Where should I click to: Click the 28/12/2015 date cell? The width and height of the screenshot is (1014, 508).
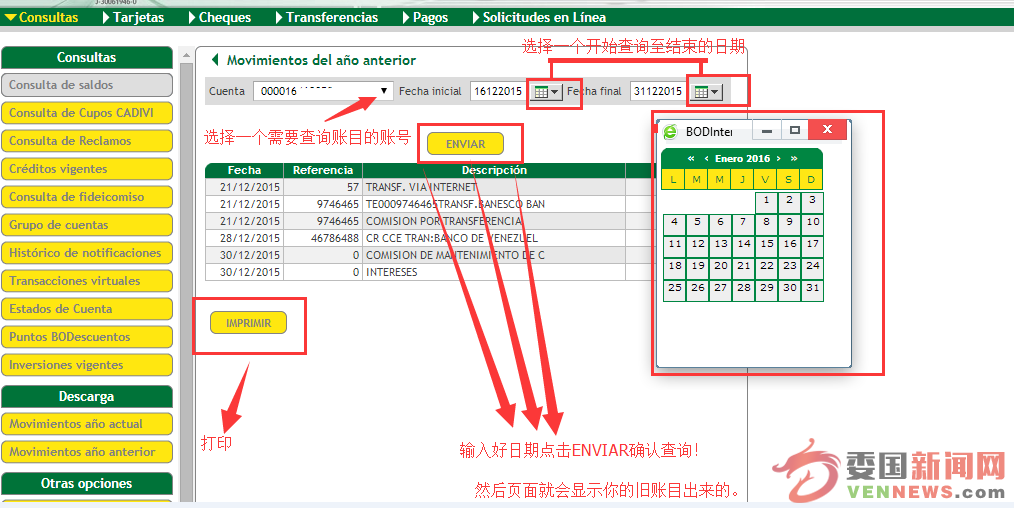pos(244,238)
